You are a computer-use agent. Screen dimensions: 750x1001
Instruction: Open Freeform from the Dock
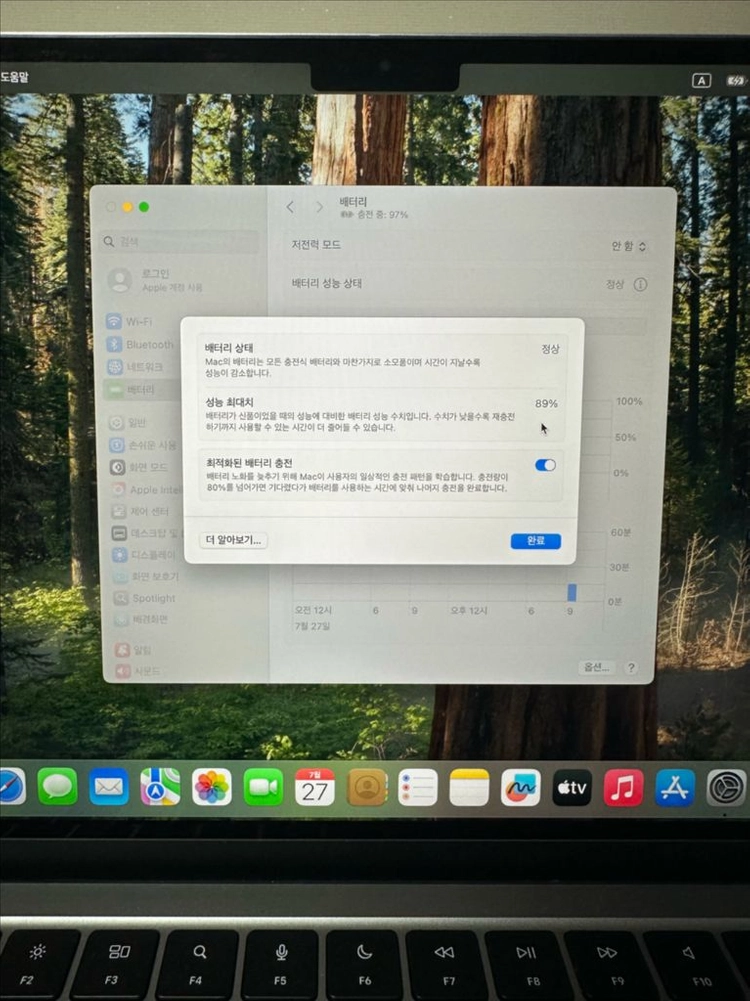point(521,787)
